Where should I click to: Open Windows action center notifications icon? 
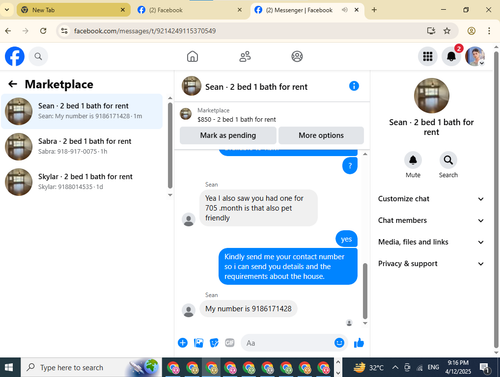coord(484,368)
